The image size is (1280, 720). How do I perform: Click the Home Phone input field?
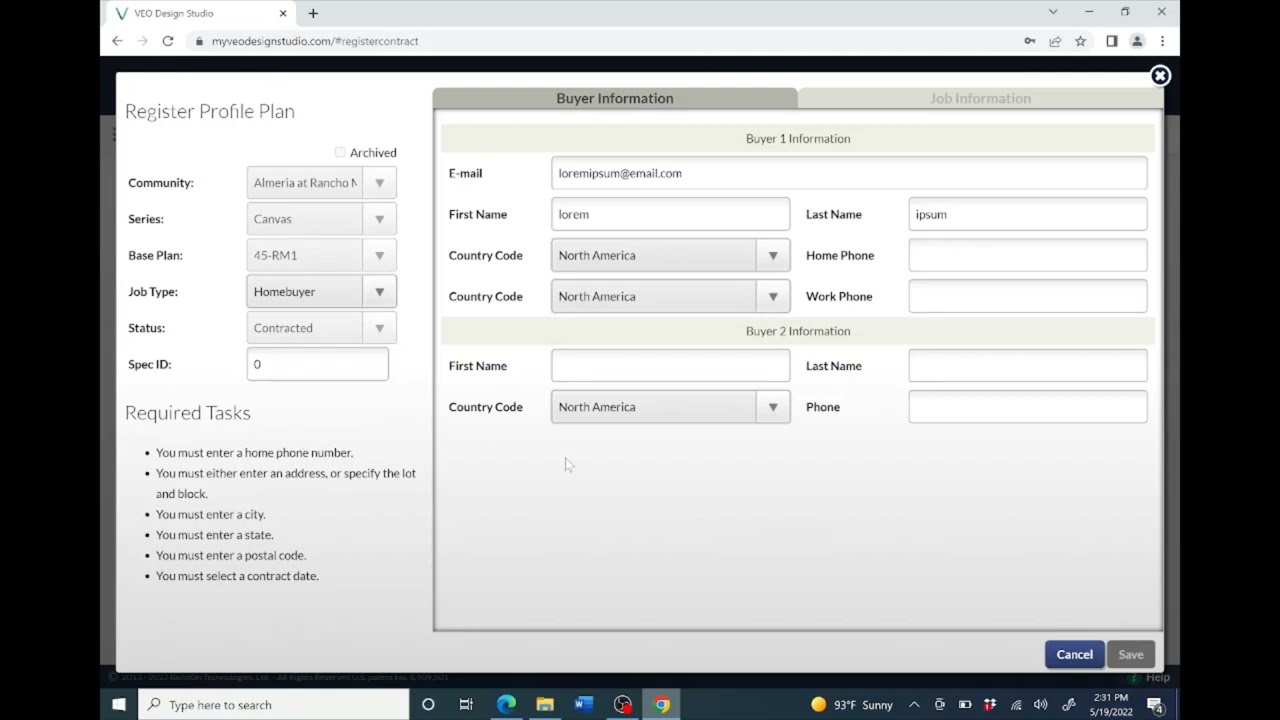(1028, 255)
